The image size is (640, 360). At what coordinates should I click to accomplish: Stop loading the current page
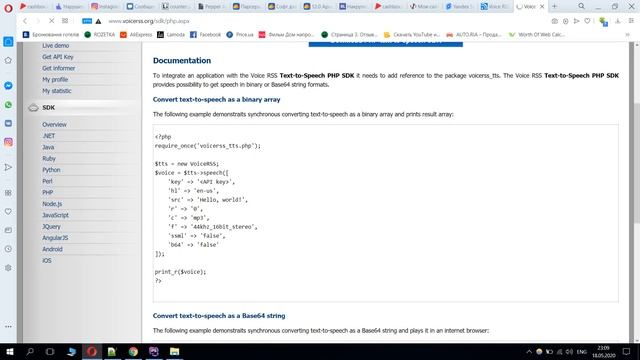pyautogui.click(x=51, y=21)
